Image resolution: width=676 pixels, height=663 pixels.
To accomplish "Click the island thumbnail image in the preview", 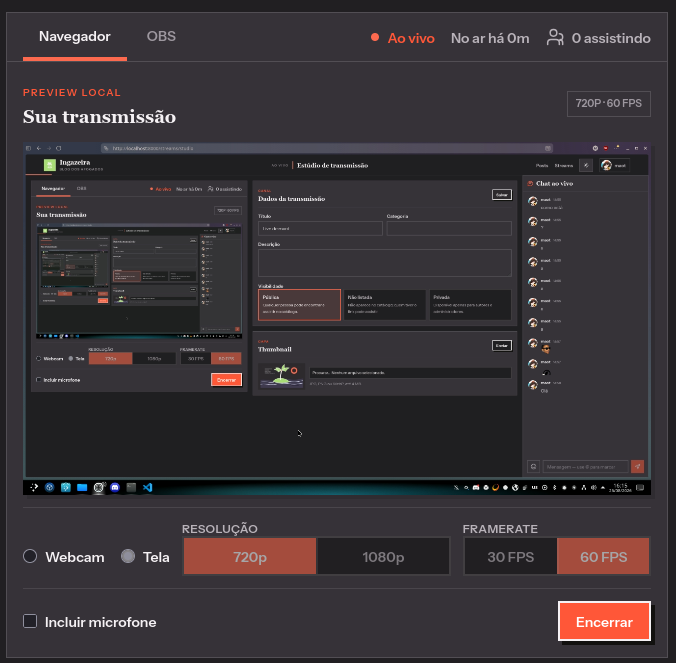I will (x=281, y=376).
